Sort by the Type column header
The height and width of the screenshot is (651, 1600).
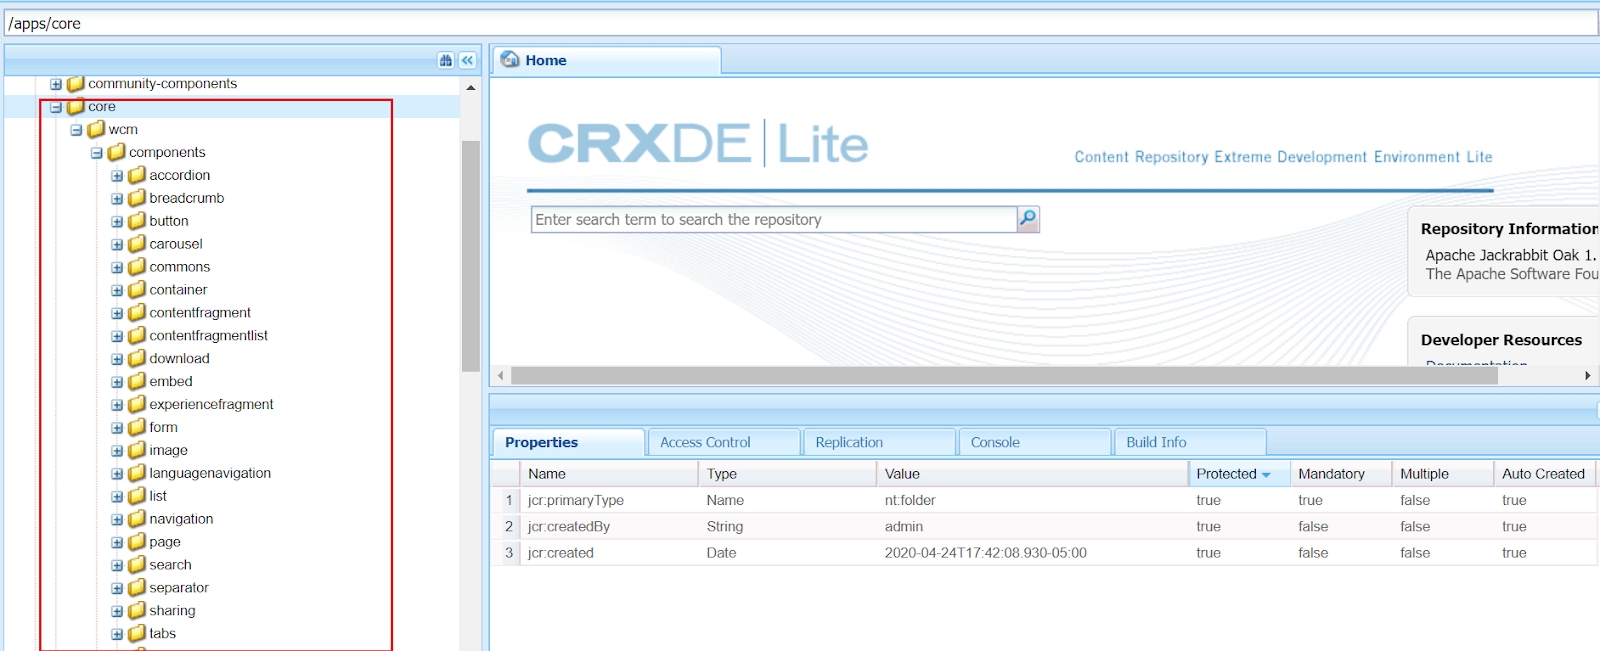point(787,474)
